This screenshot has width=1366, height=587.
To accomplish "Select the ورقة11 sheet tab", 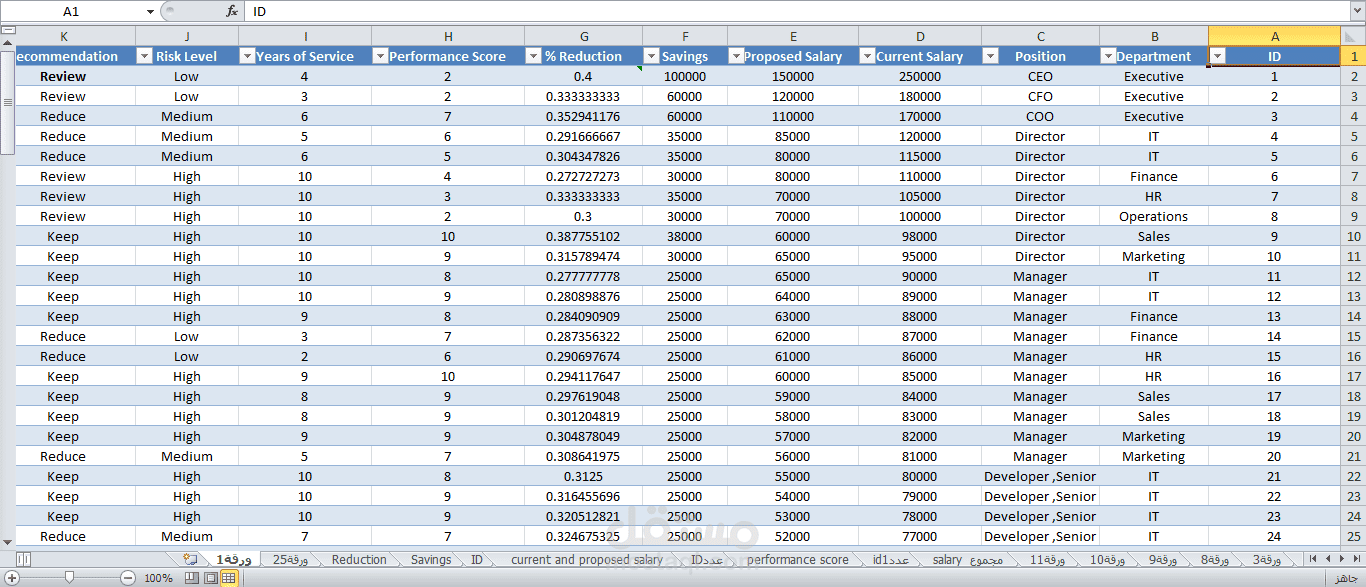I will pyautogui.click(x=1048, y=560).
